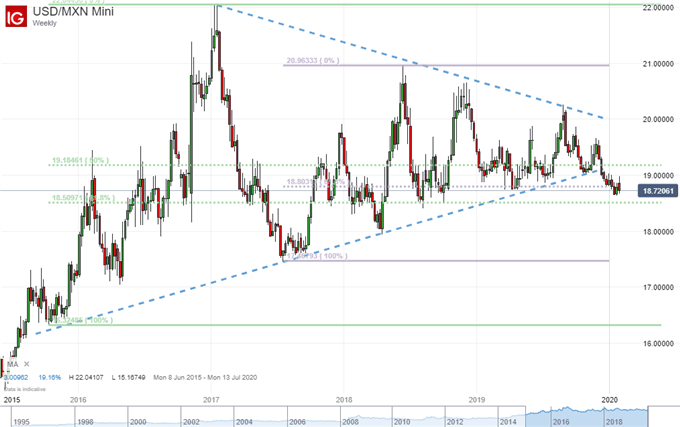Image resolution: width=680 pixels, height=427 pixels.
Task: Click the 18.72061 current price tag
Action: coord(658,191)
